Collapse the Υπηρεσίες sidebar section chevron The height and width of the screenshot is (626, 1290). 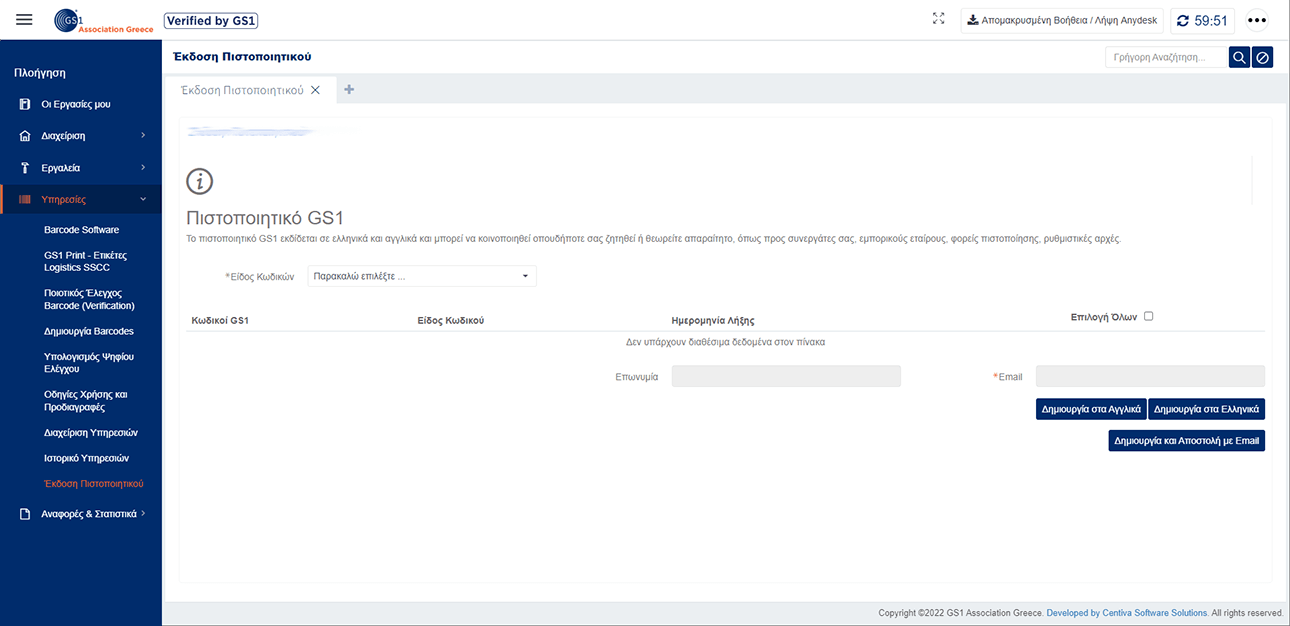(143, 199)
